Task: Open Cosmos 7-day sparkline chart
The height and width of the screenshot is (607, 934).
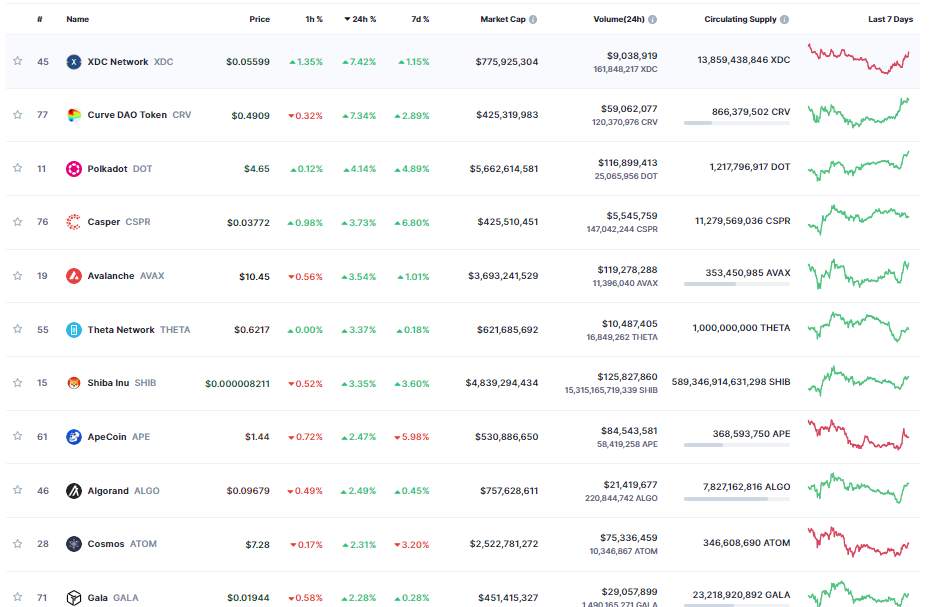Action: 858,541
